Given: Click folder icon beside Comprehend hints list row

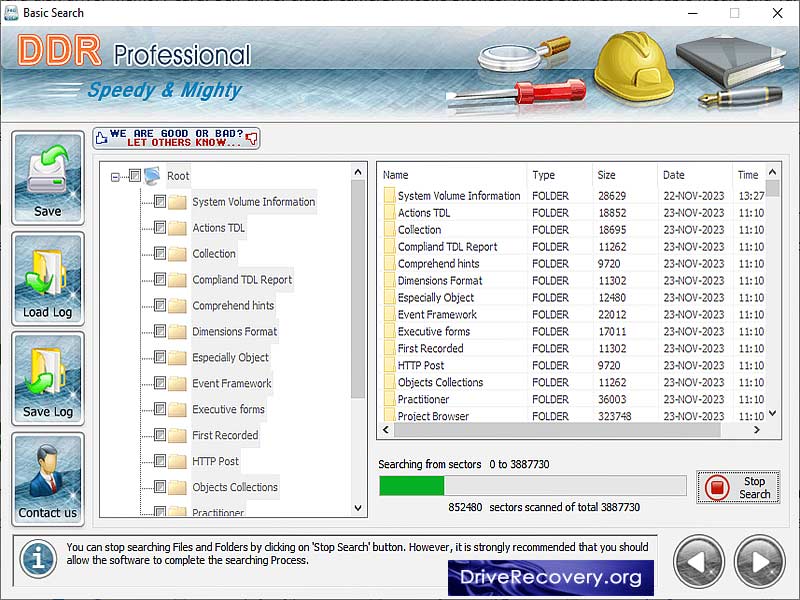Looking at the screenshot, I should pos(389,263).
